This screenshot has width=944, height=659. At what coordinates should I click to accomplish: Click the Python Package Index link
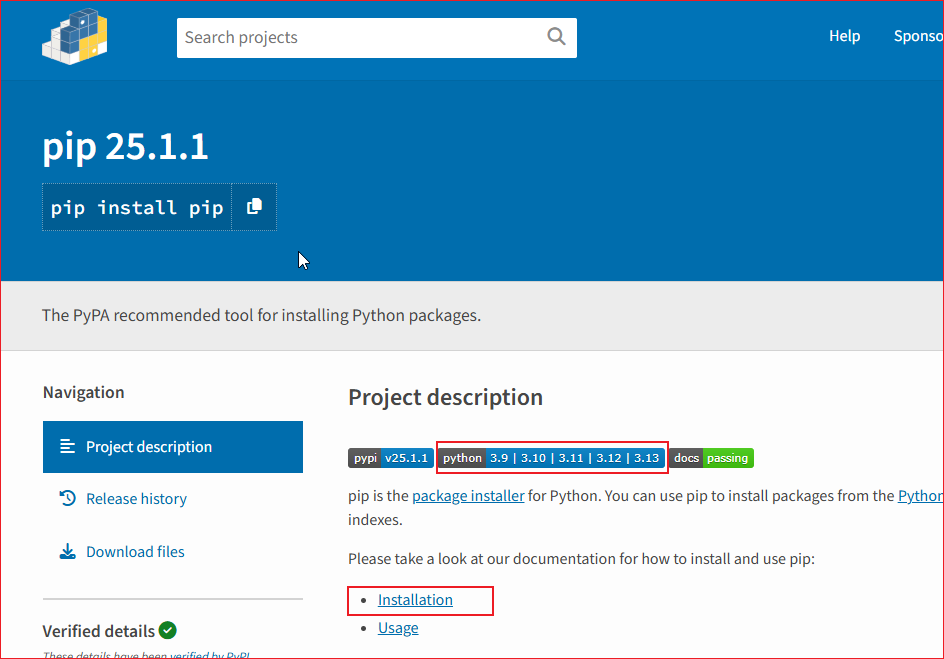920,496
